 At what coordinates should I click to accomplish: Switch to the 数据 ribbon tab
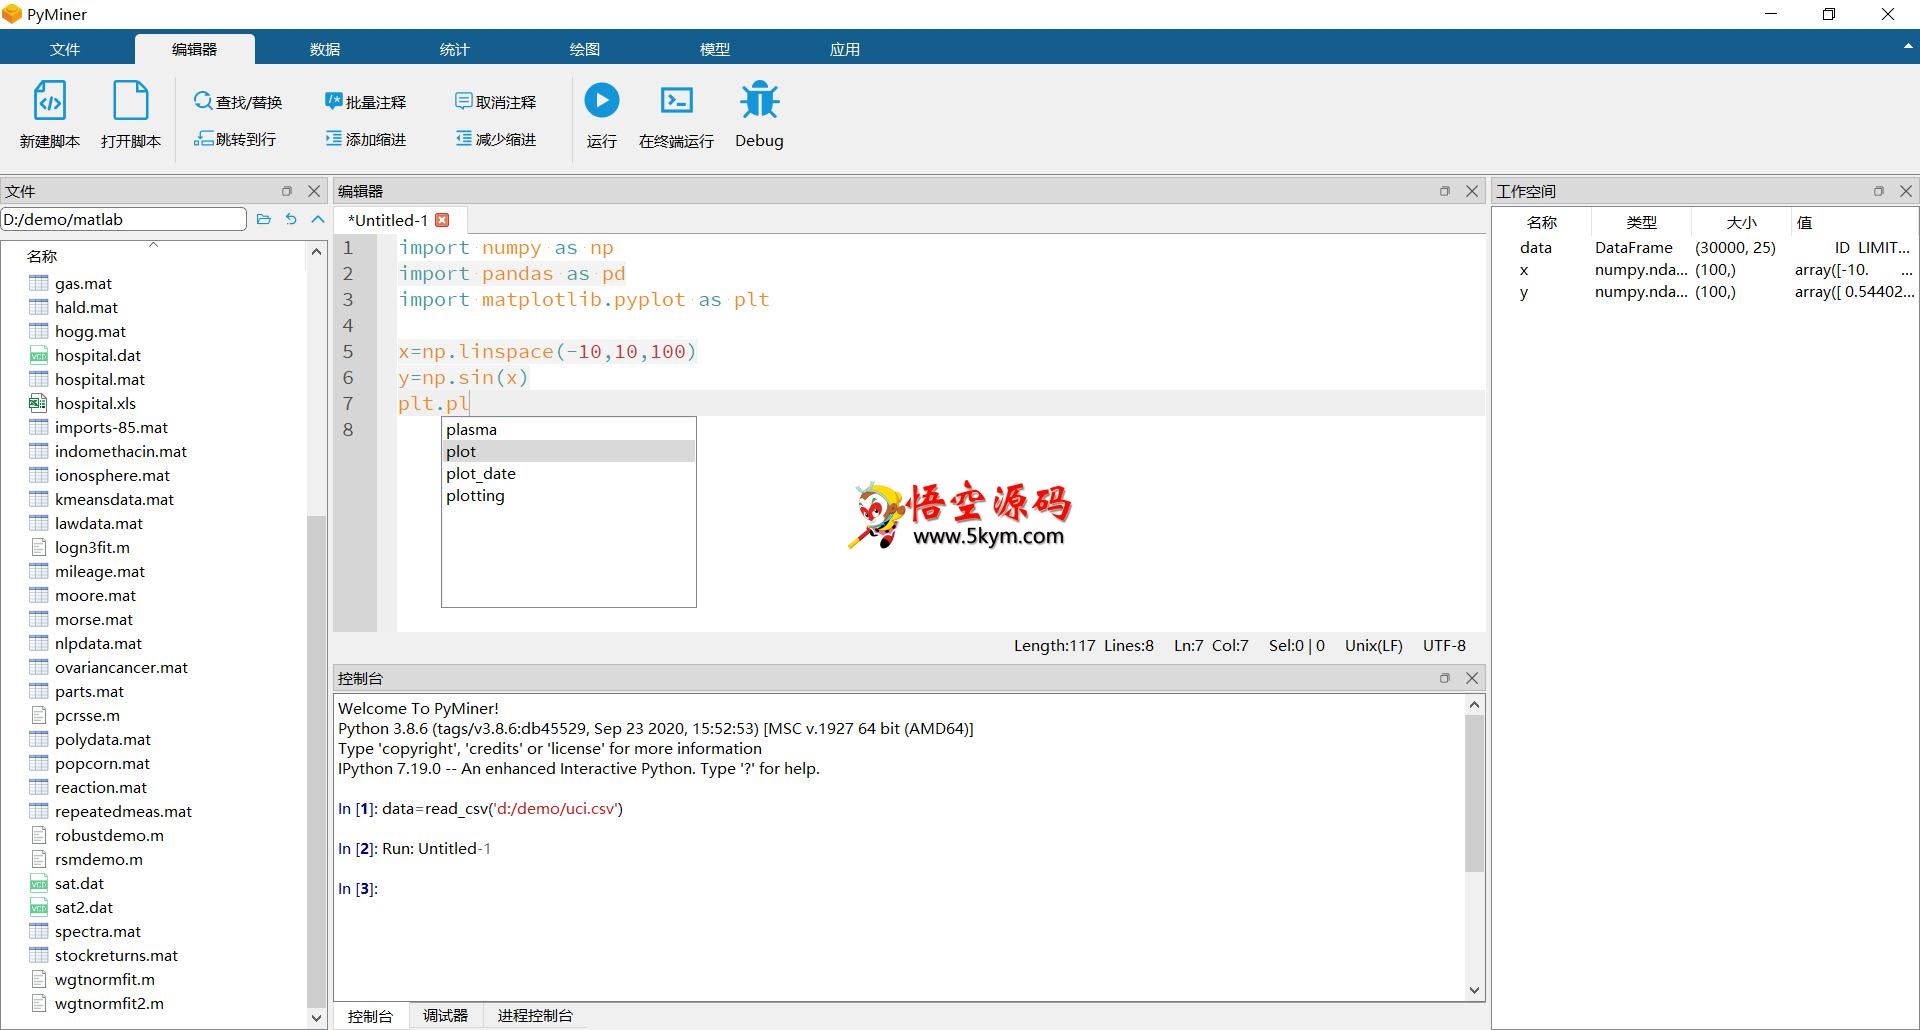(325, 49)
